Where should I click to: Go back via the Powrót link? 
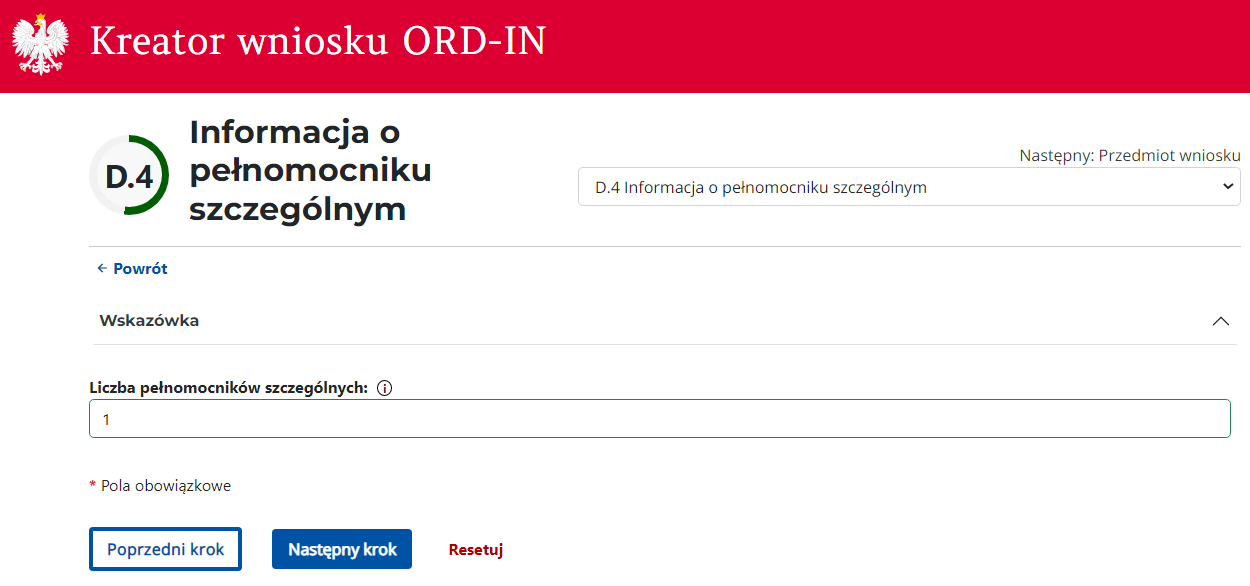(x=140, y=269)
